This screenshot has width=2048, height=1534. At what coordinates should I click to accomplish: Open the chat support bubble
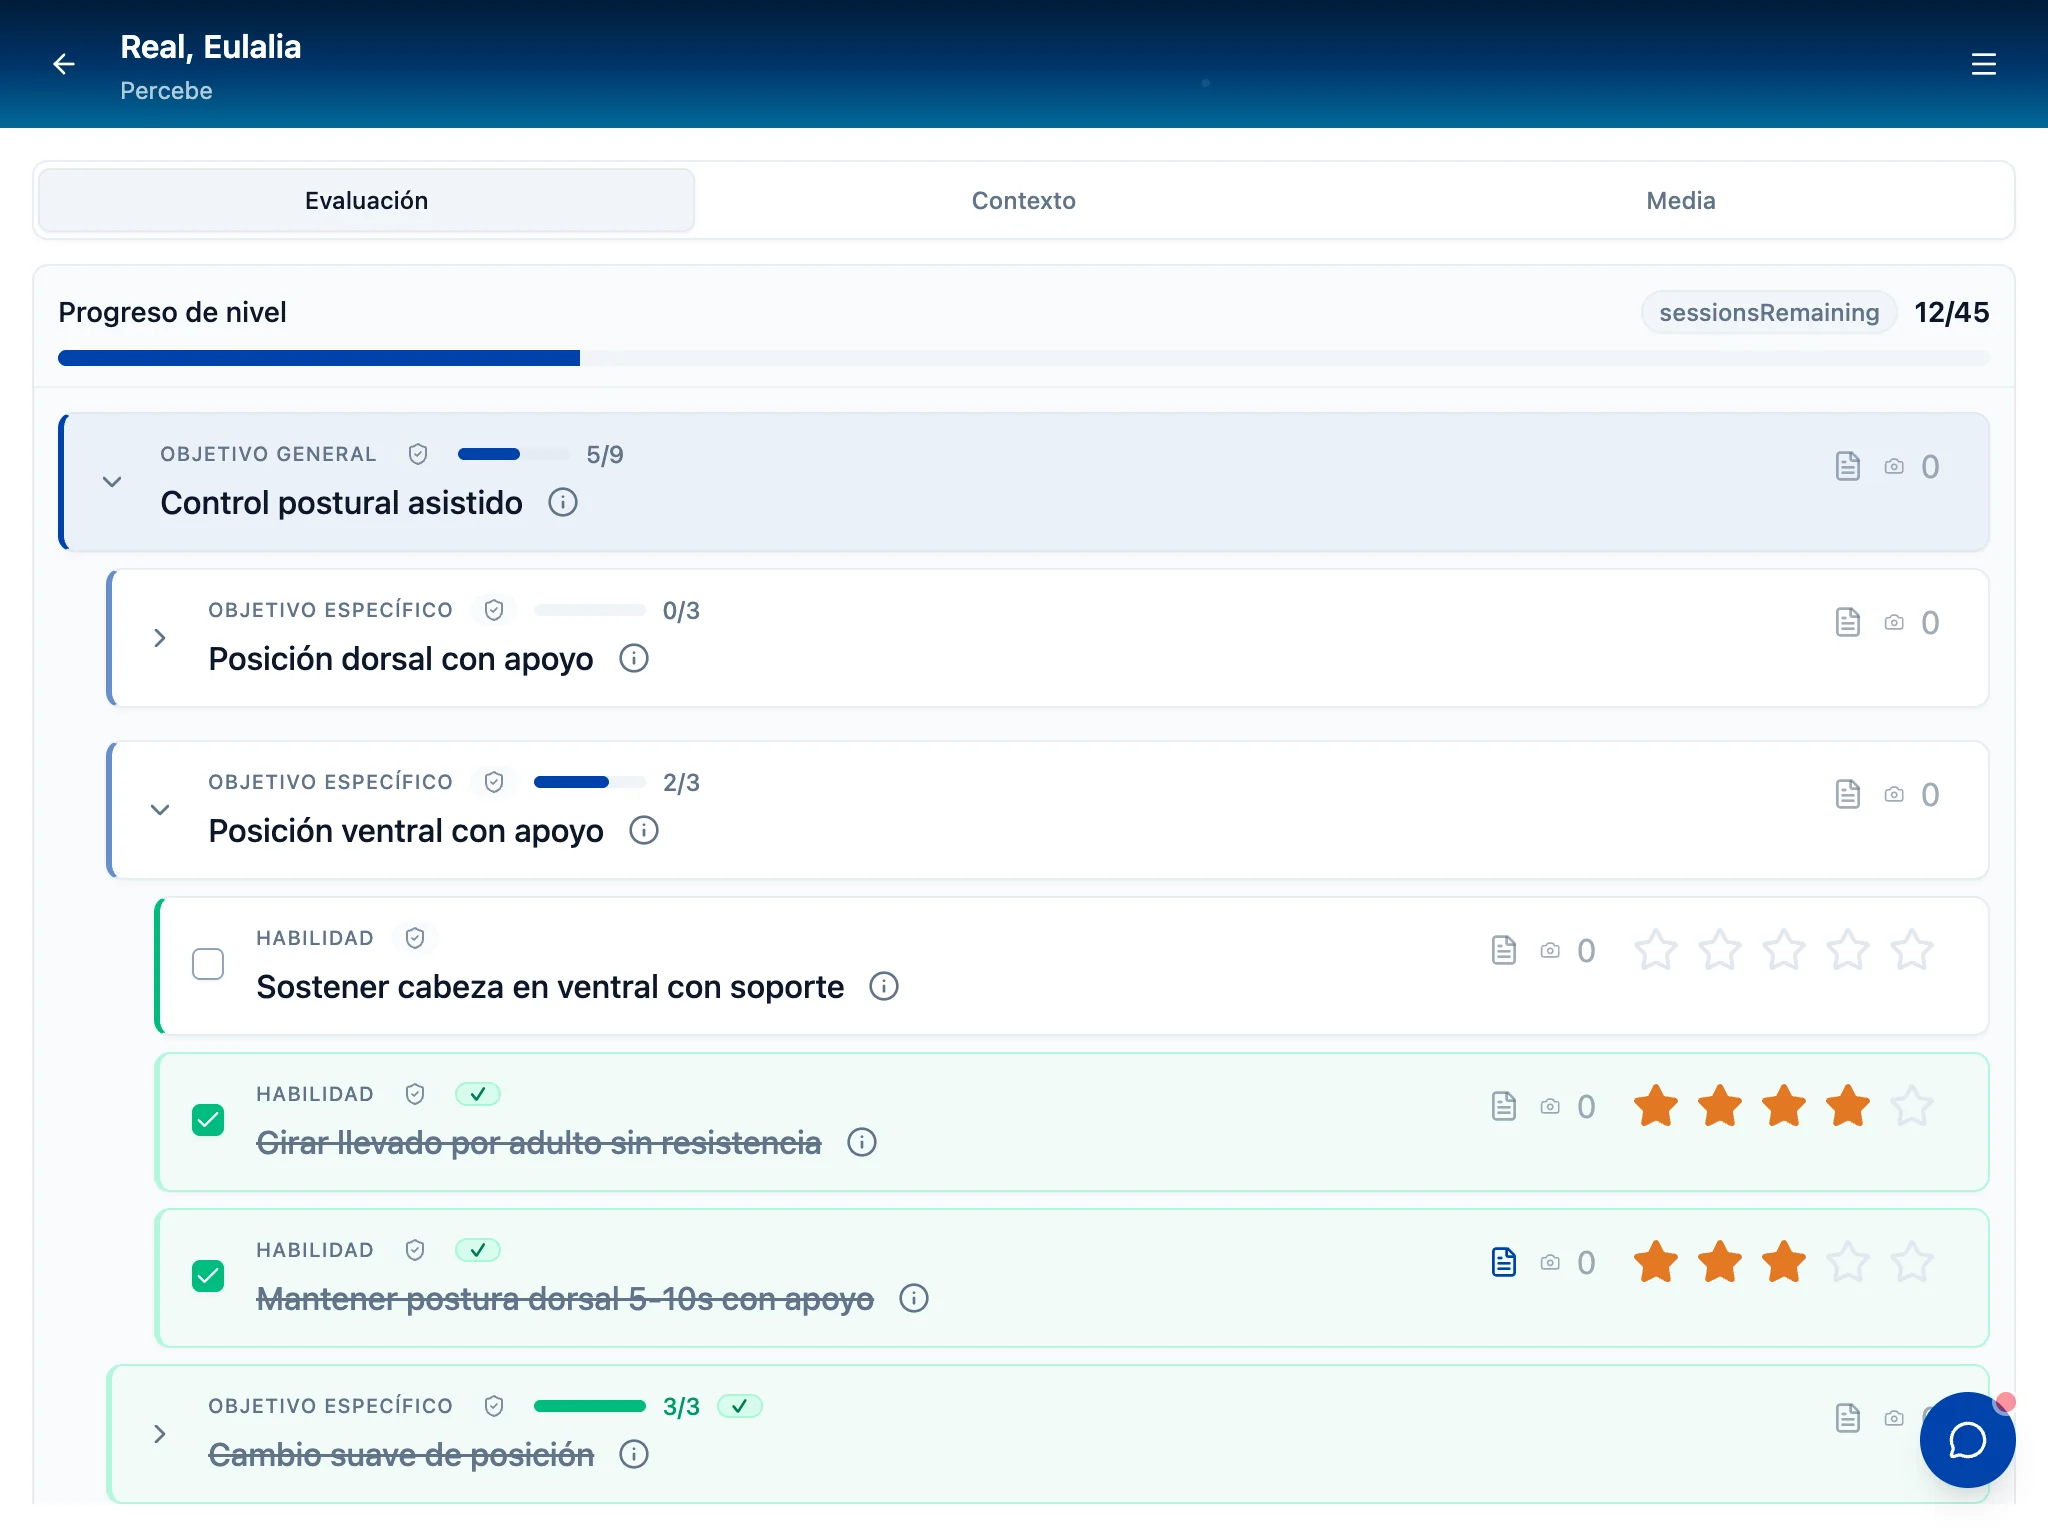pyautogui.click(x=1966, y=1440)
